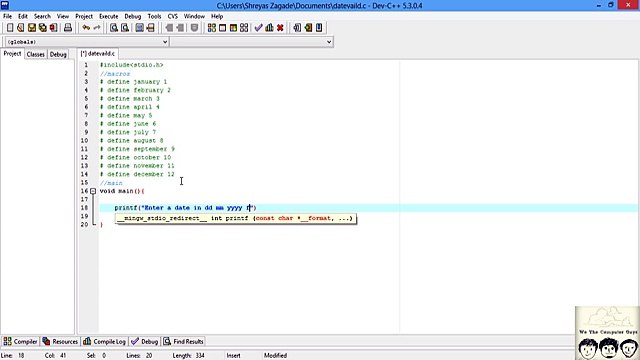640x360 pixels.
Task: Open the Compiler bottom panel tab
Action: [x=20, y=341]
